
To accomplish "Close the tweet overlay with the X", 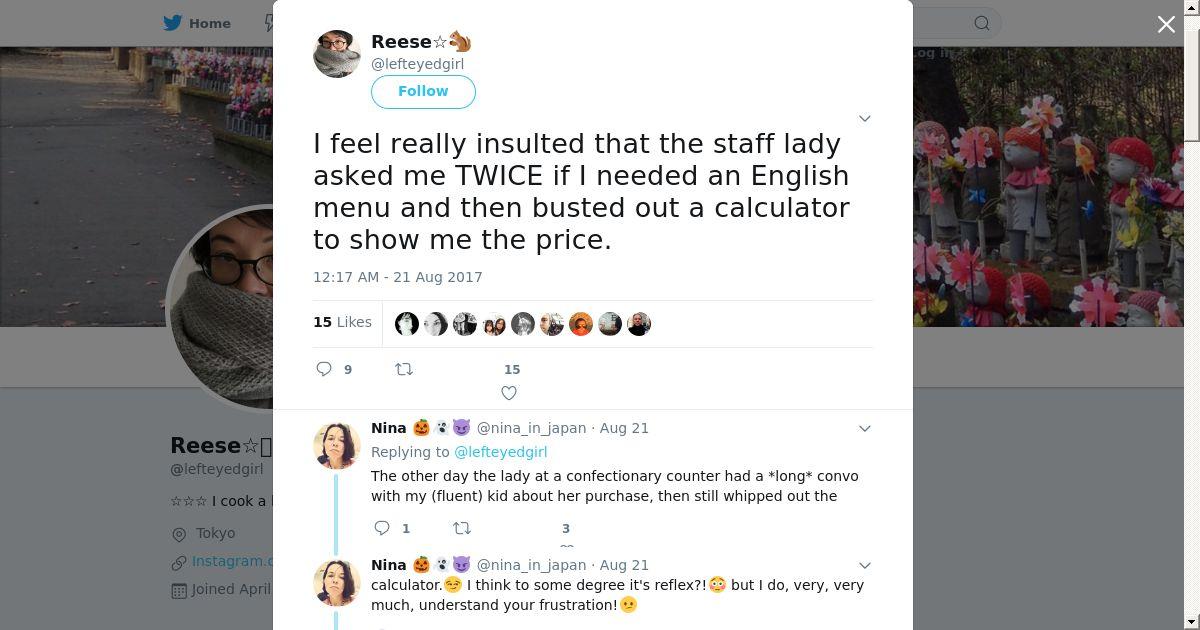I will (1166, 24).
